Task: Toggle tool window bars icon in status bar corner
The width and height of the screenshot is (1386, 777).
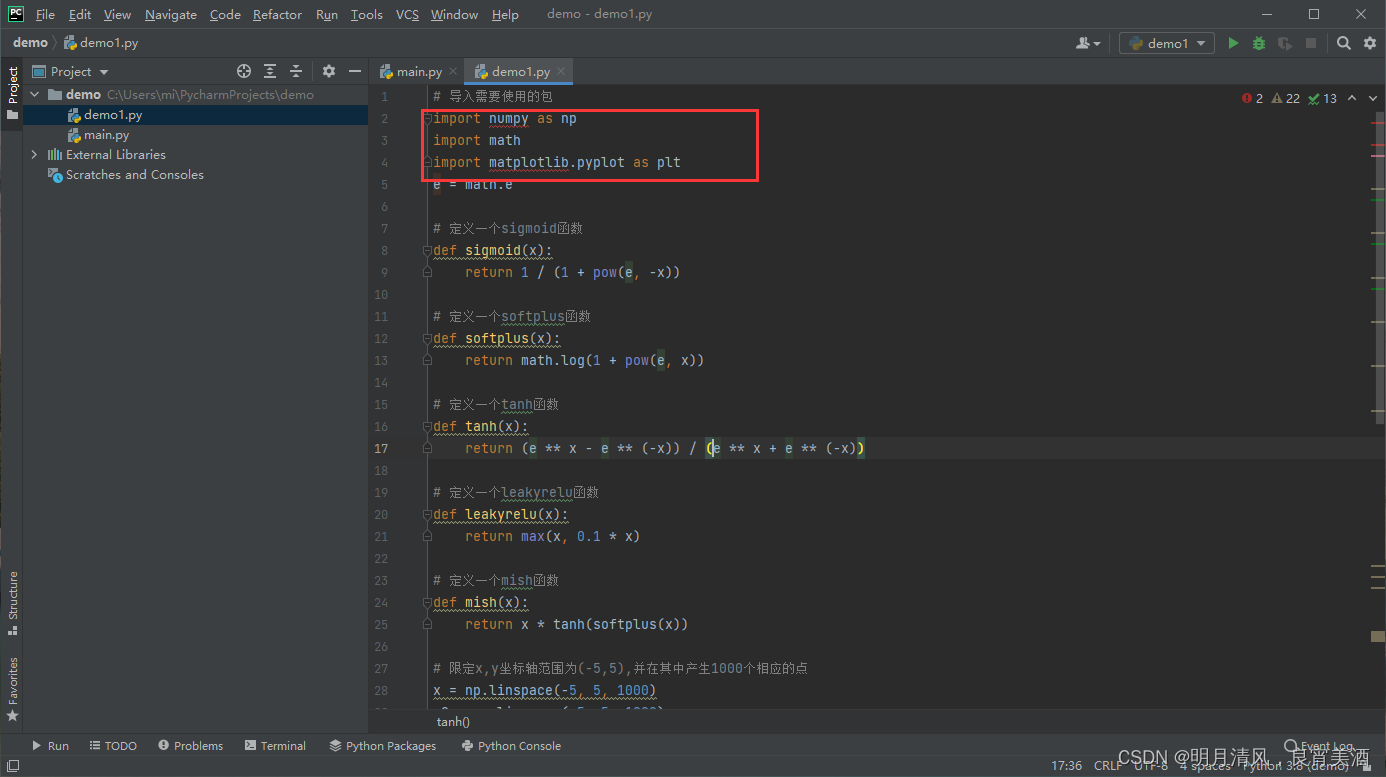Action: pyautogui.click(x=13, y=766)
